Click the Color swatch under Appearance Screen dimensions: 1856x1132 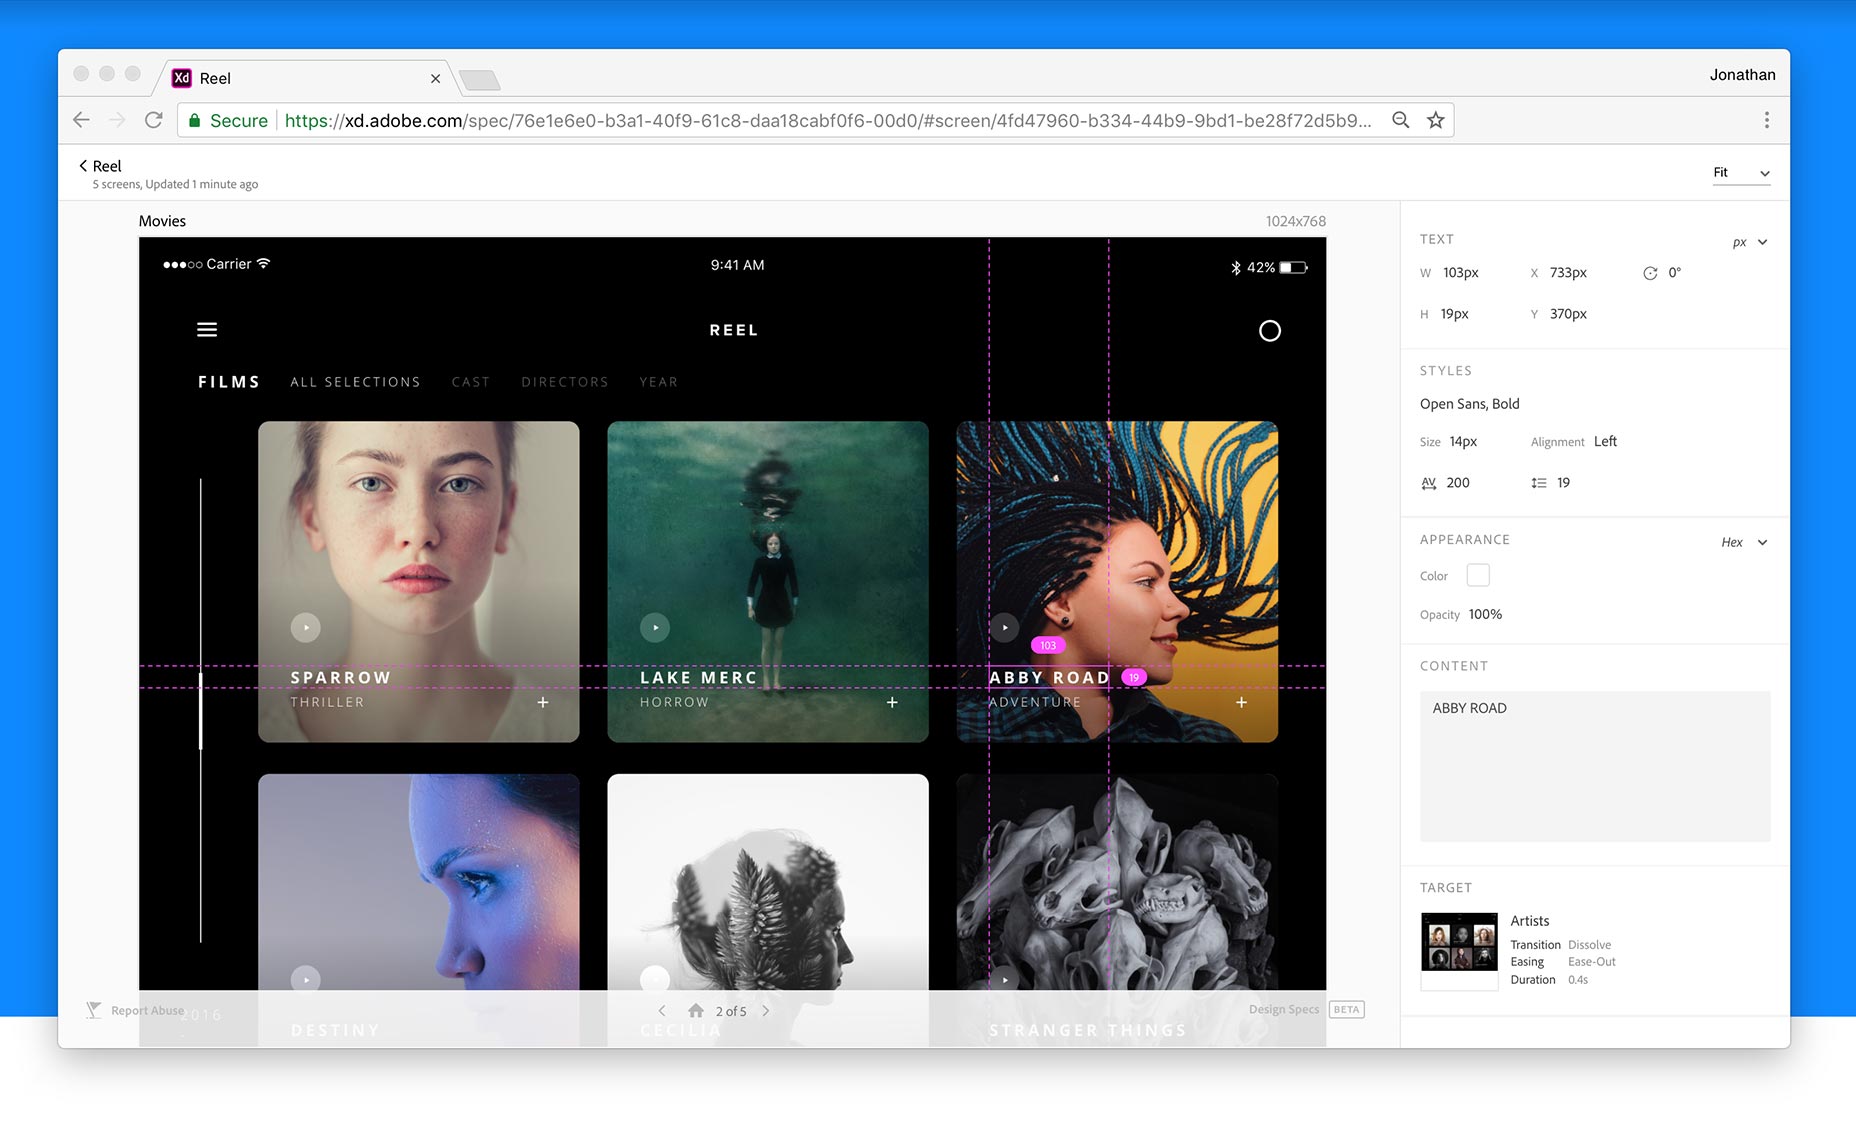point(1477,575)
